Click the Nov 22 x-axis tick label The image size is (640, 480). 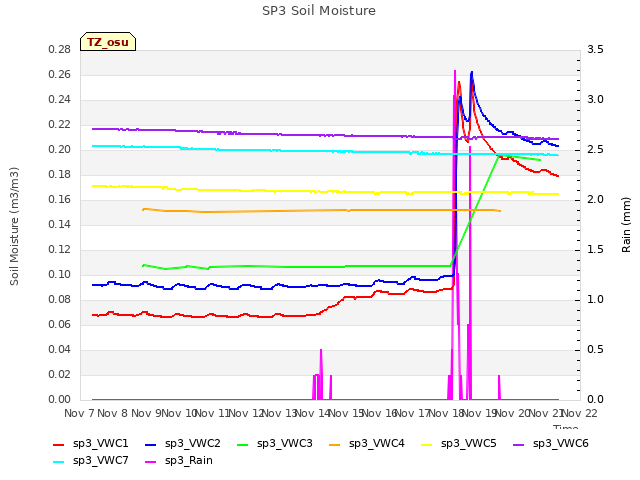click(580, 413)
